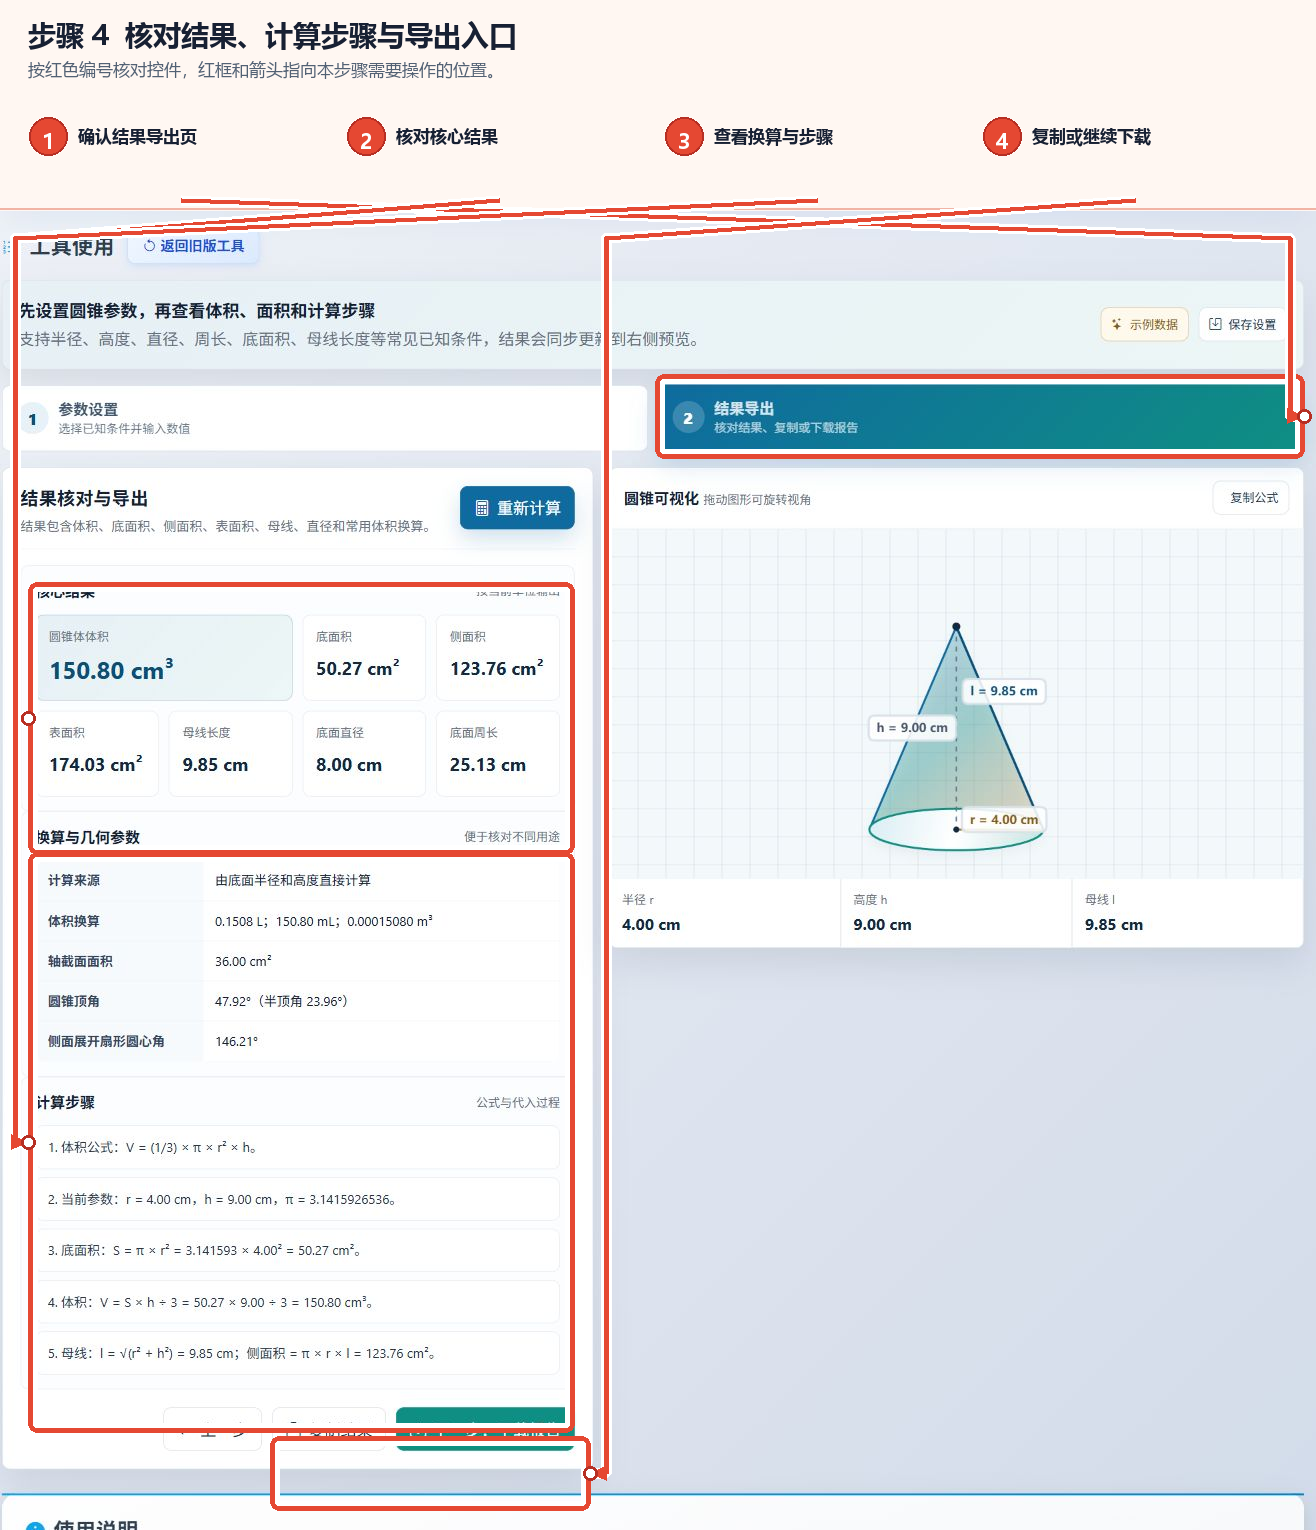The width and height of the screenshot is (1316, 1530).
Task: Click the 体积换算 row in conversion table
Action: pyautogui.click(x=299, y=921)
